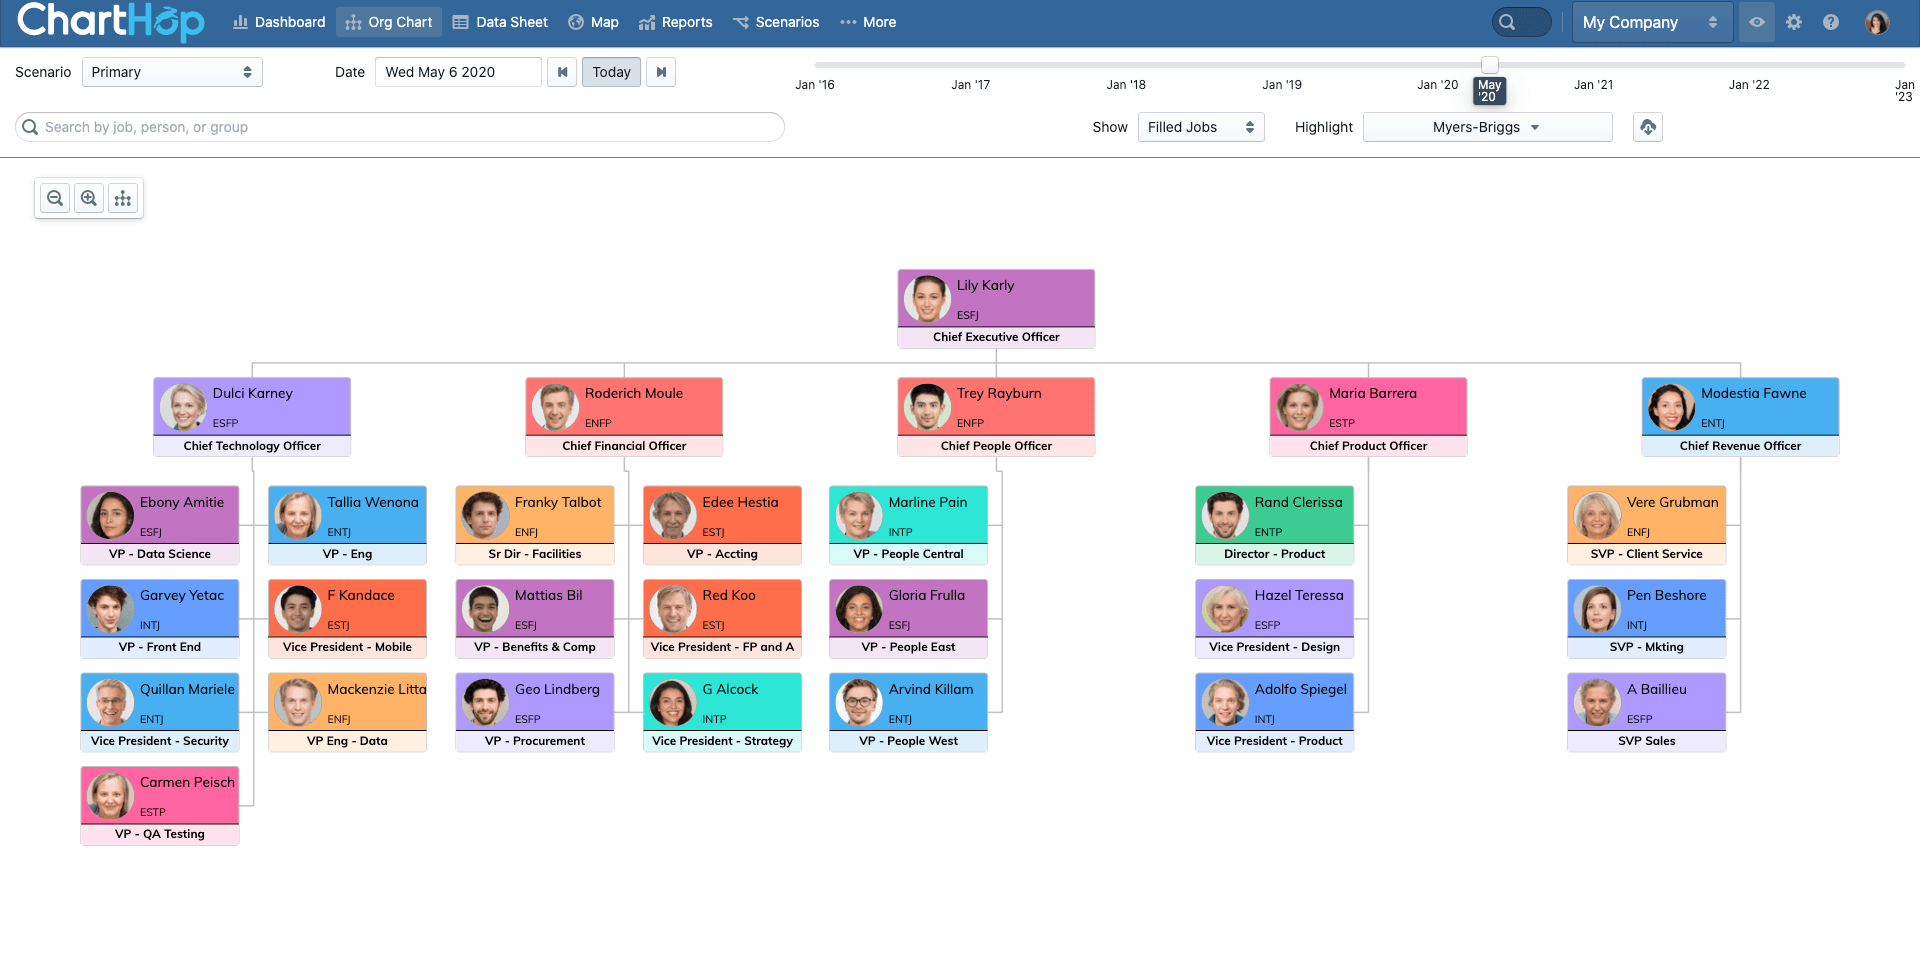This screenshot has width=1920, height=966.
Task: Open the Scenario Primary dropdown
Action: coord(172,72)
